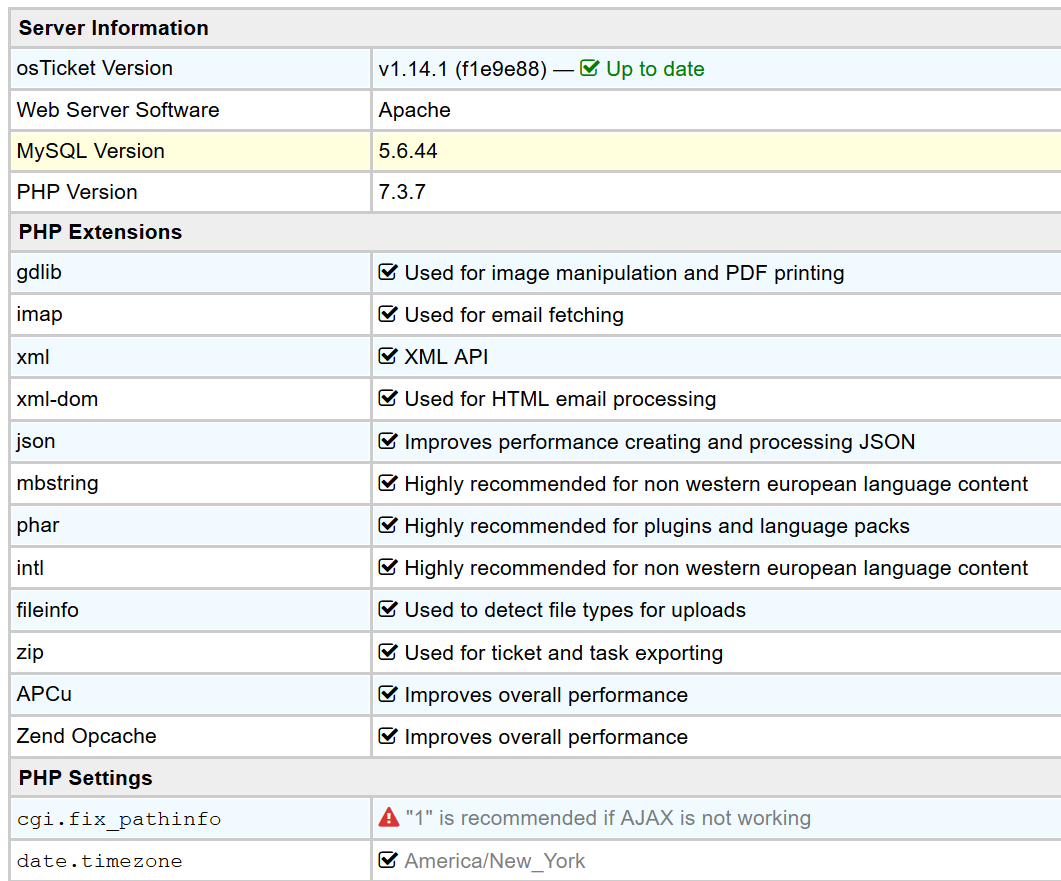Screen dimensions: 1061x881
Task: Click the MySQL version value '5.6.44'
Action: [x=408, y=151]
